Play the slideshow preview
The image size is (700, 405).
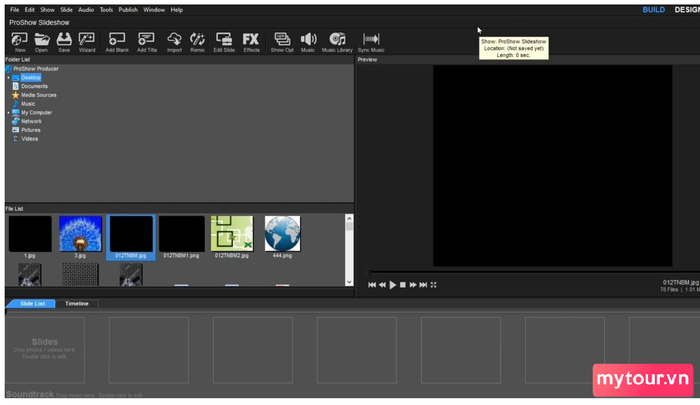[392, 285]
